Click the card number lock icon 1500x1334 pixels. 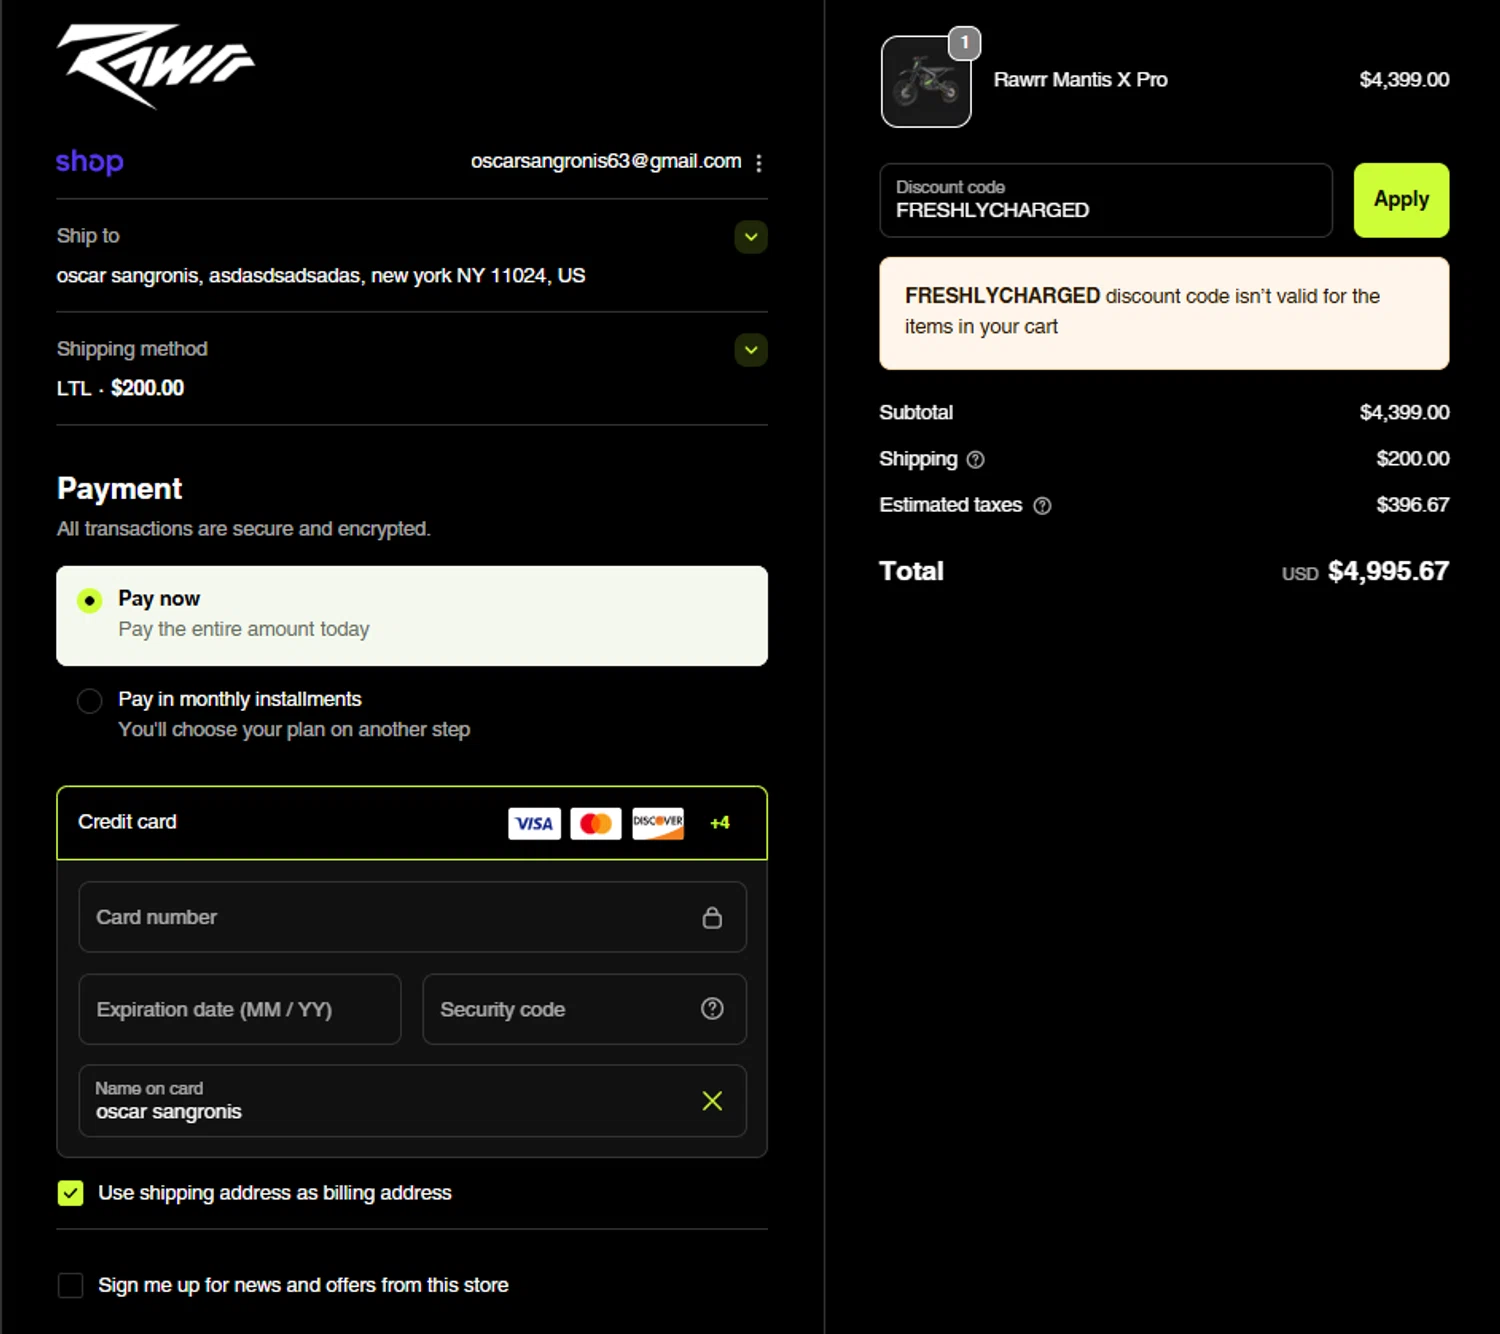(712, 917)
